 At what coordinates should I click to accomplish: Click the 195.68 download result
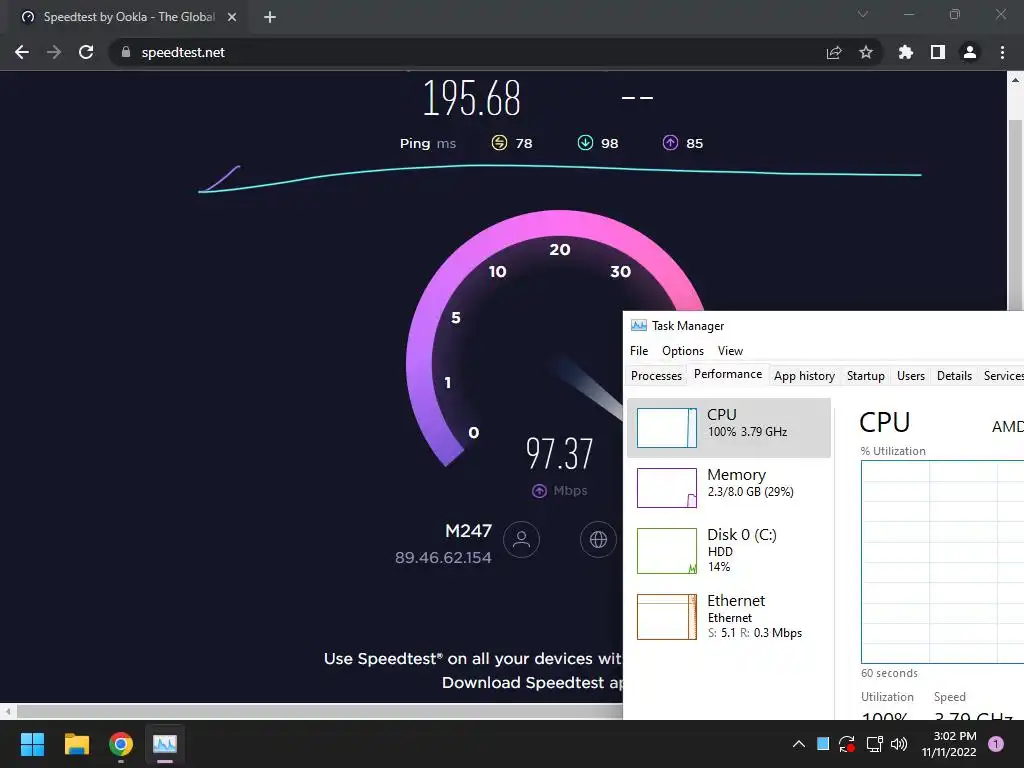tap(472, 99)
